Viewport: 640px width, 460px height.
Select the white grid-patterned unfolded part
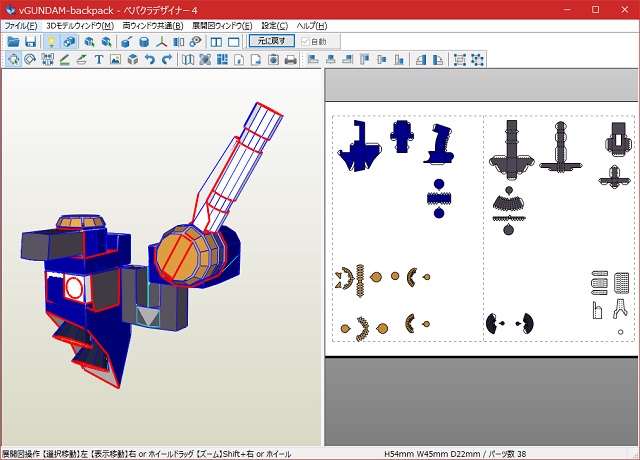tap(621, 282)
